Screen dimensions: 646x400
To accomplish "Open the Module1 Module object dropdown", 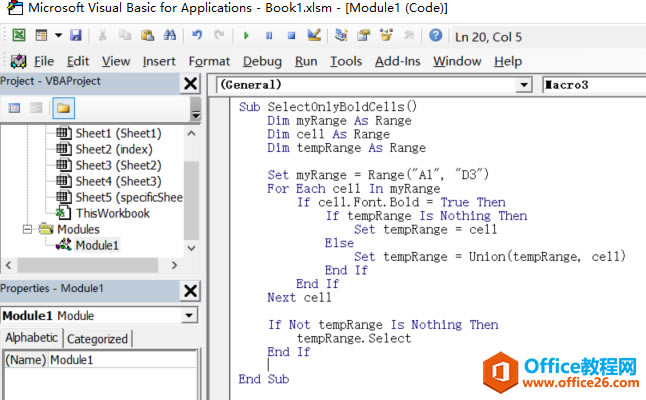I will (189, 316).
